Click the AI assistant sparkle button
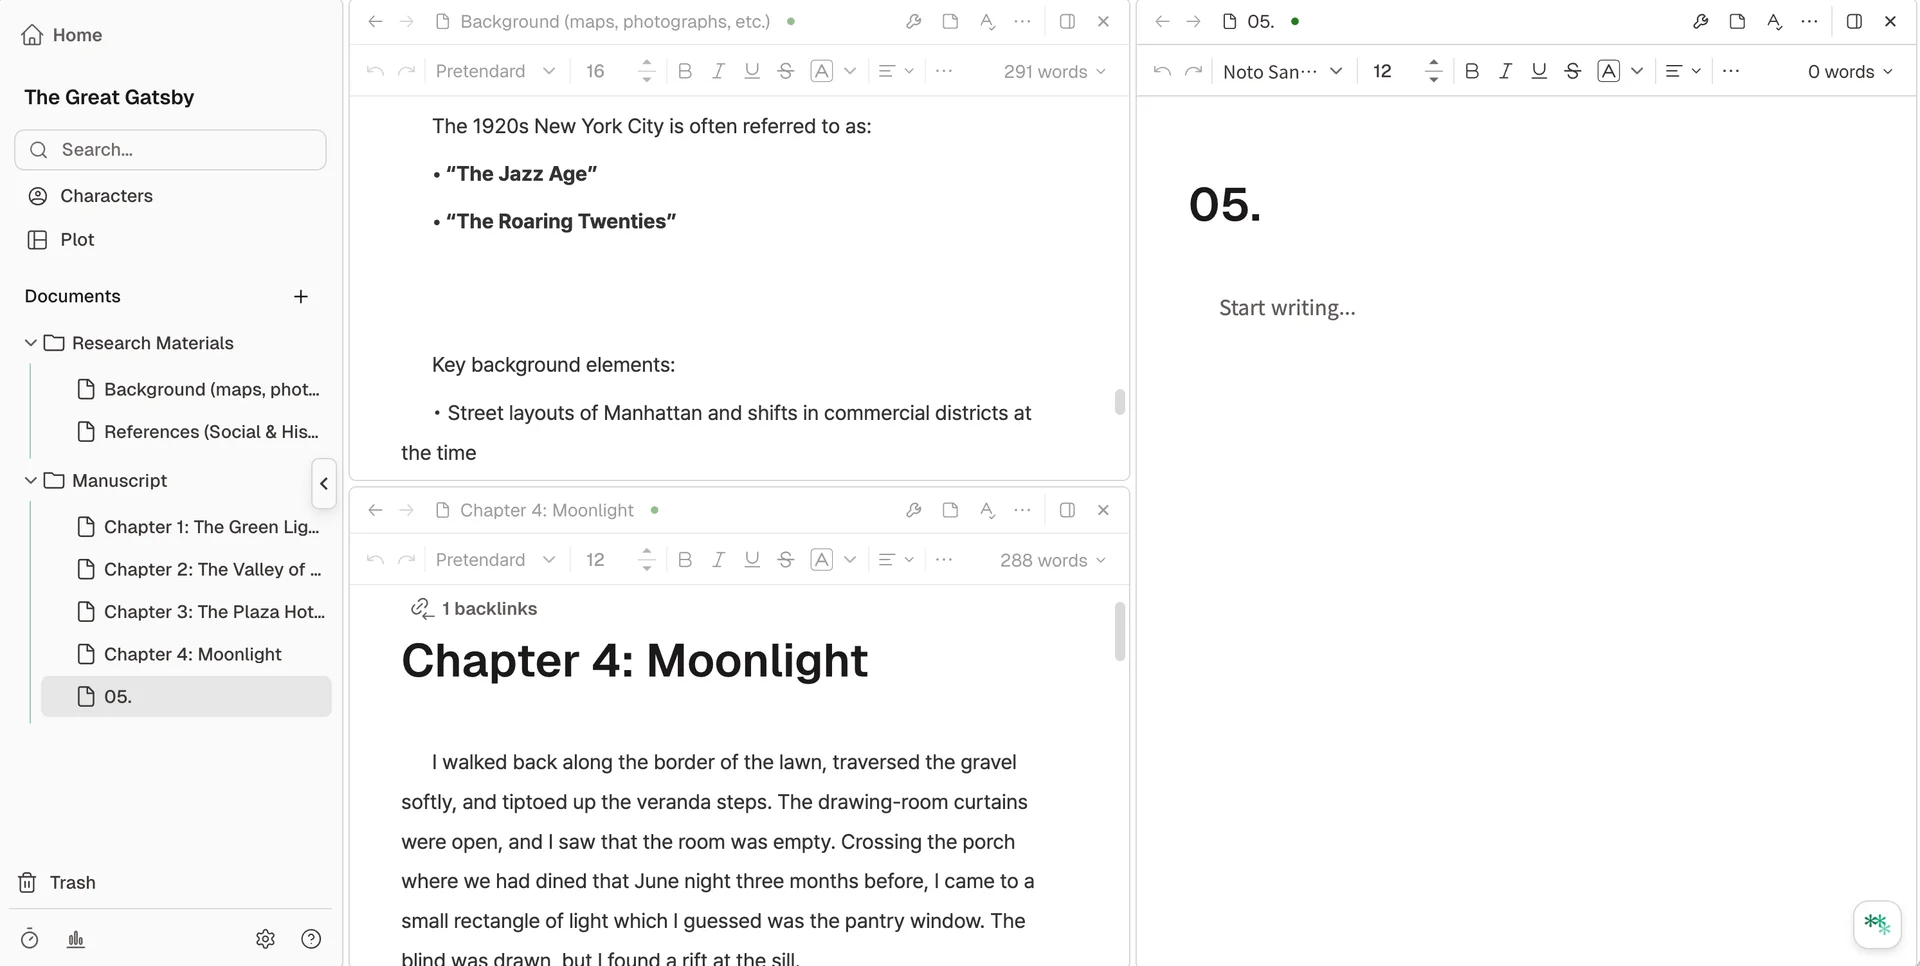Screen dimensions: 1920x966 [1877, 923]
